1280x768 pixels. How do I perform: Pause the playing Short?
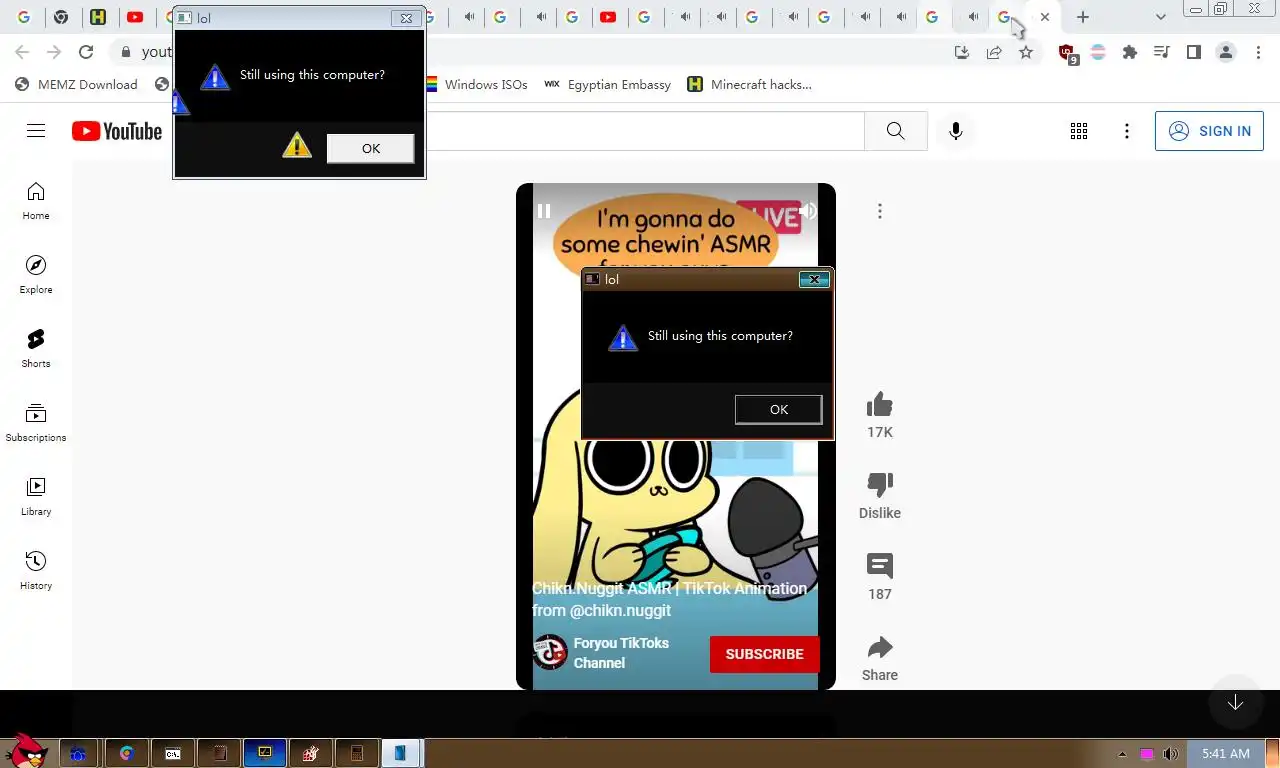point(544,211)
